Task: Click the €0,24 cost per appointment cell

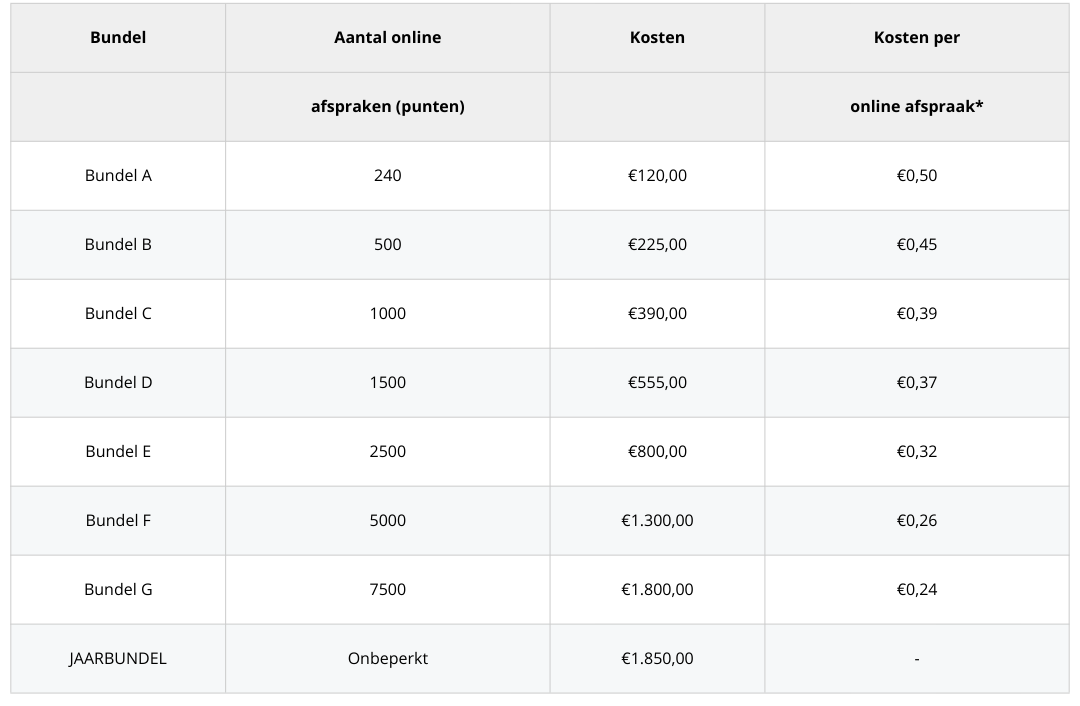Action: click(916, 590)
